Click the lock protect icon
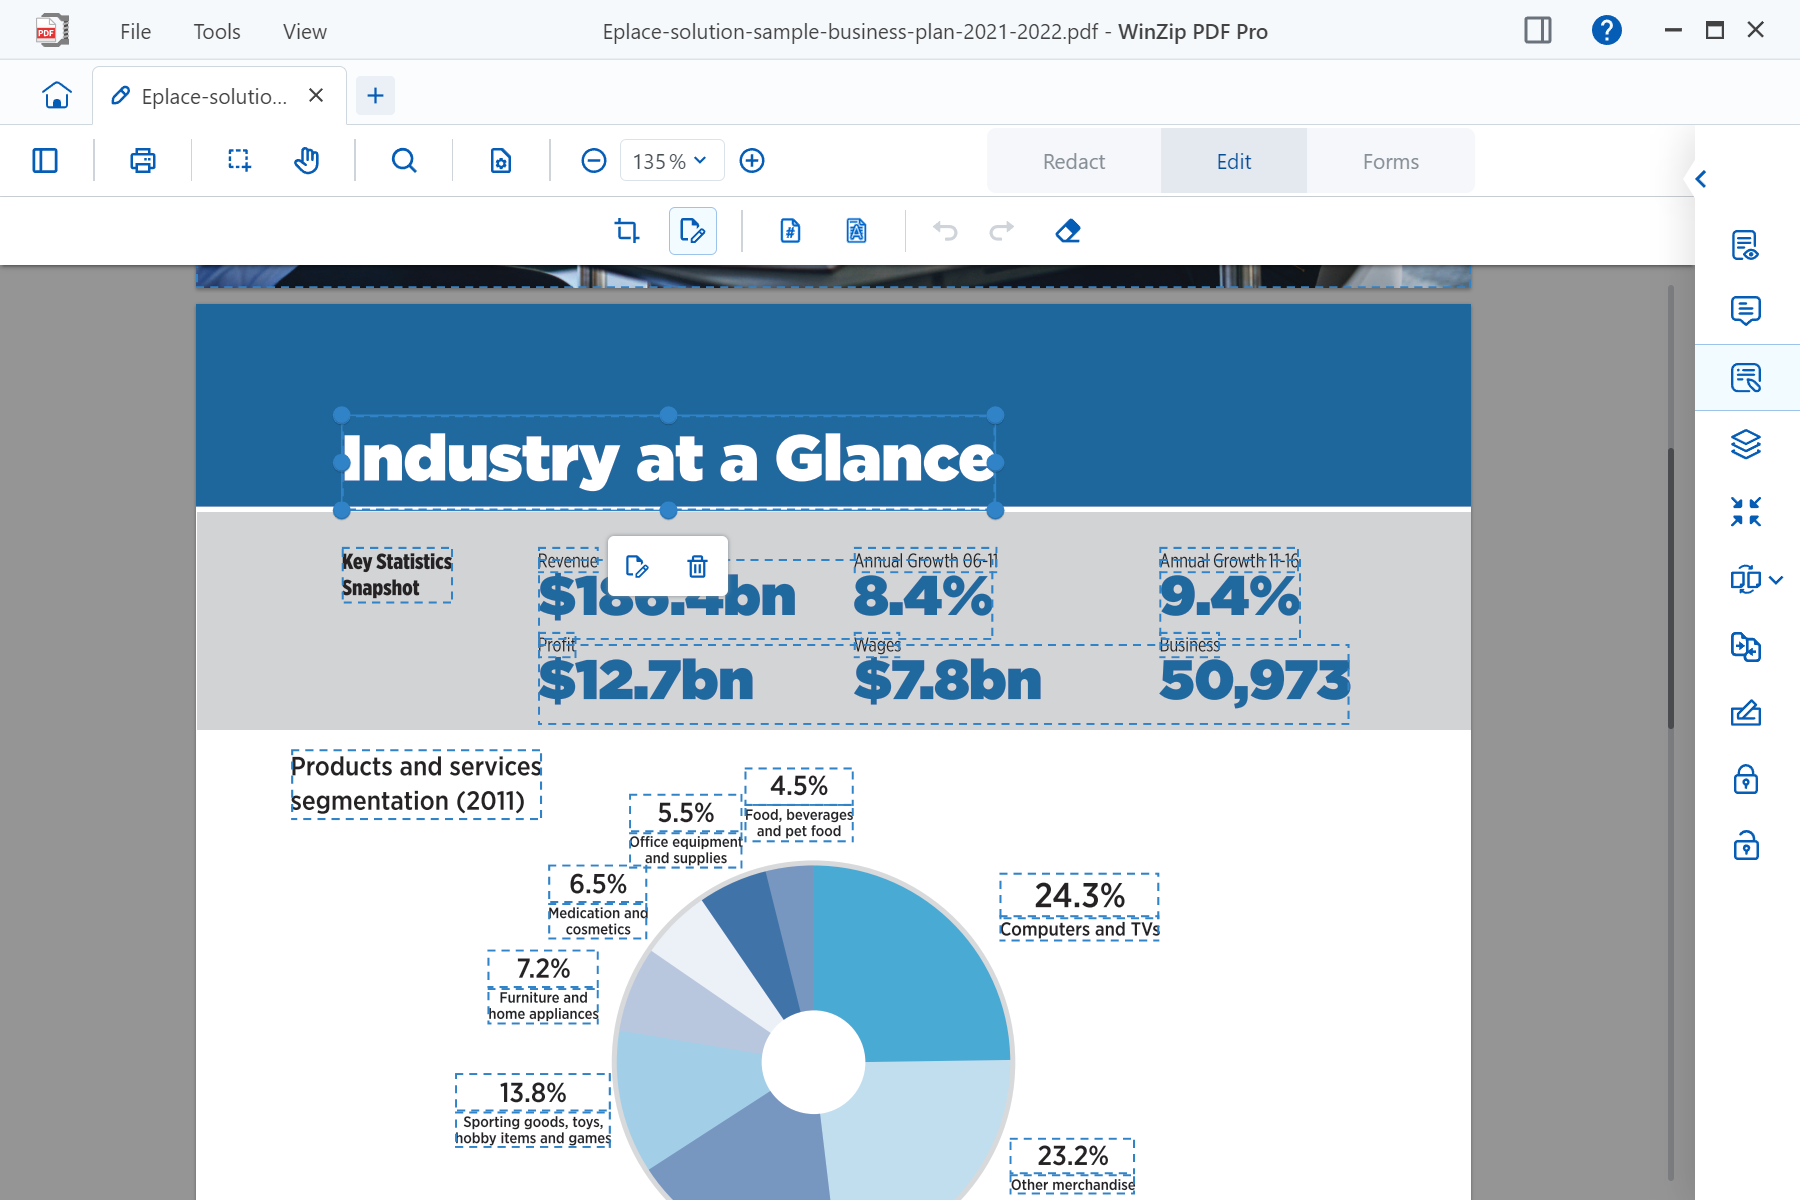The height and width of the screenshot is (1200, 1800). (1745, 779)
